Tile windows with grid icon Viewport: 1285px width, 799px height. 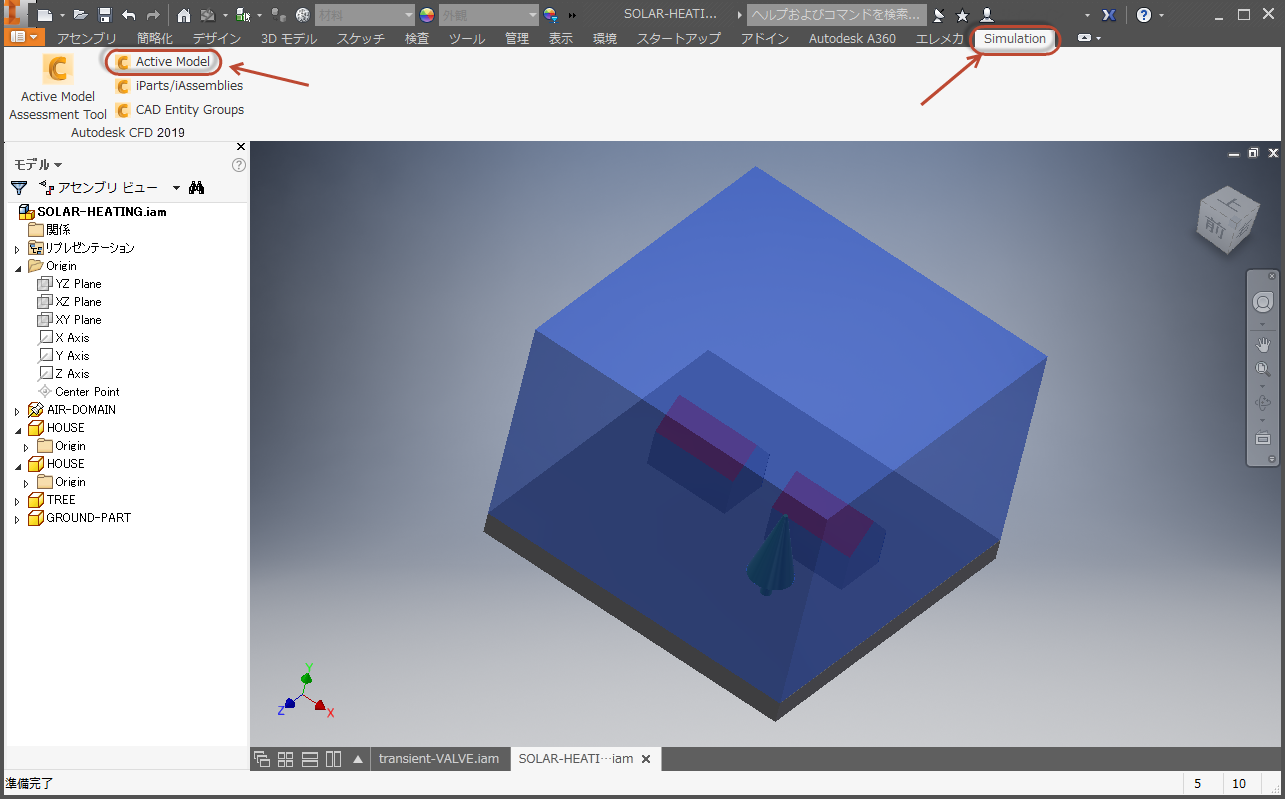pos(285,759)
